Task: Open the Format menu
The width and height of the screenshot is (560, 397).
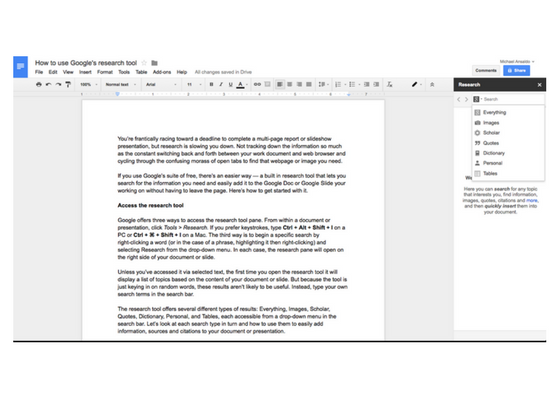Action: pyautogui.click(x=105, y=72)
